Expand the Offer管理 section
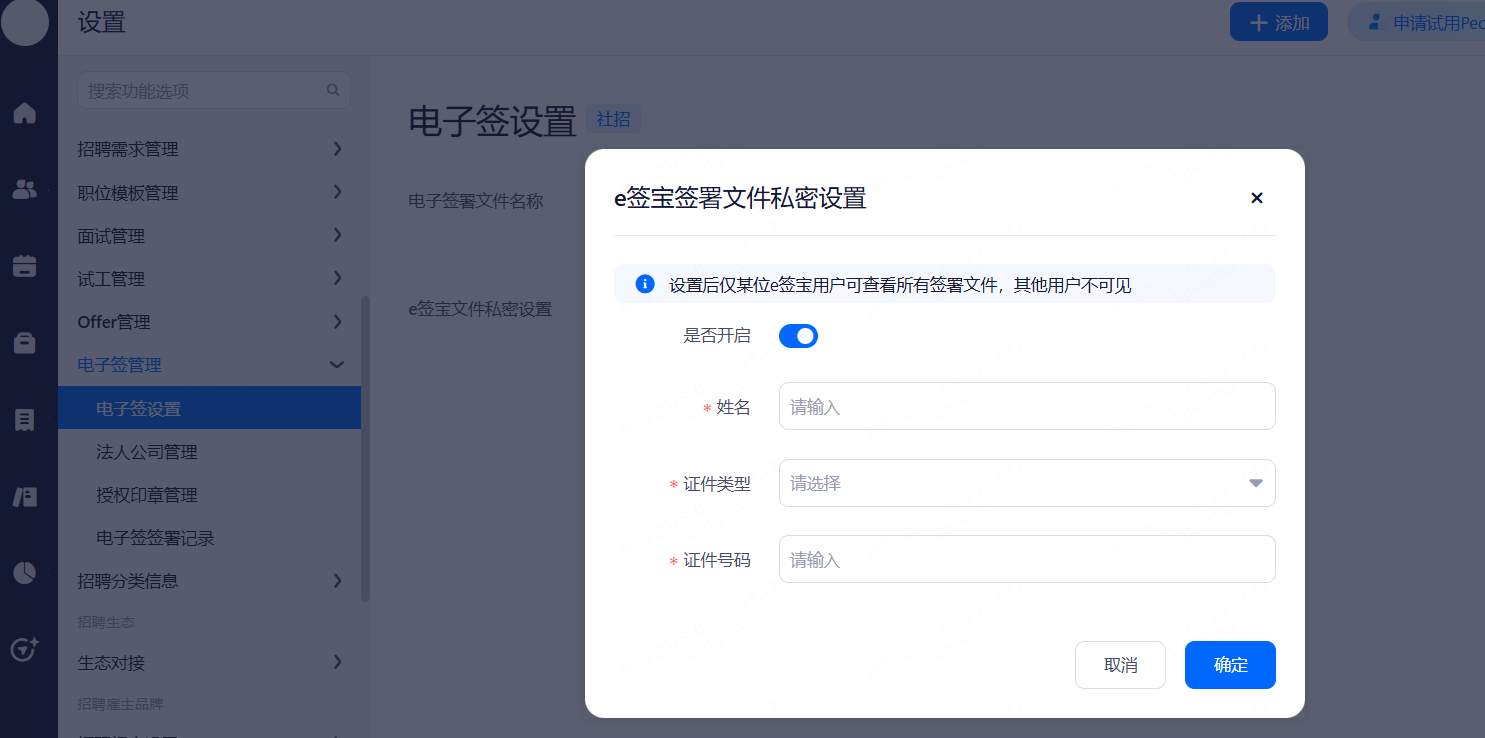 pos(337,322)
